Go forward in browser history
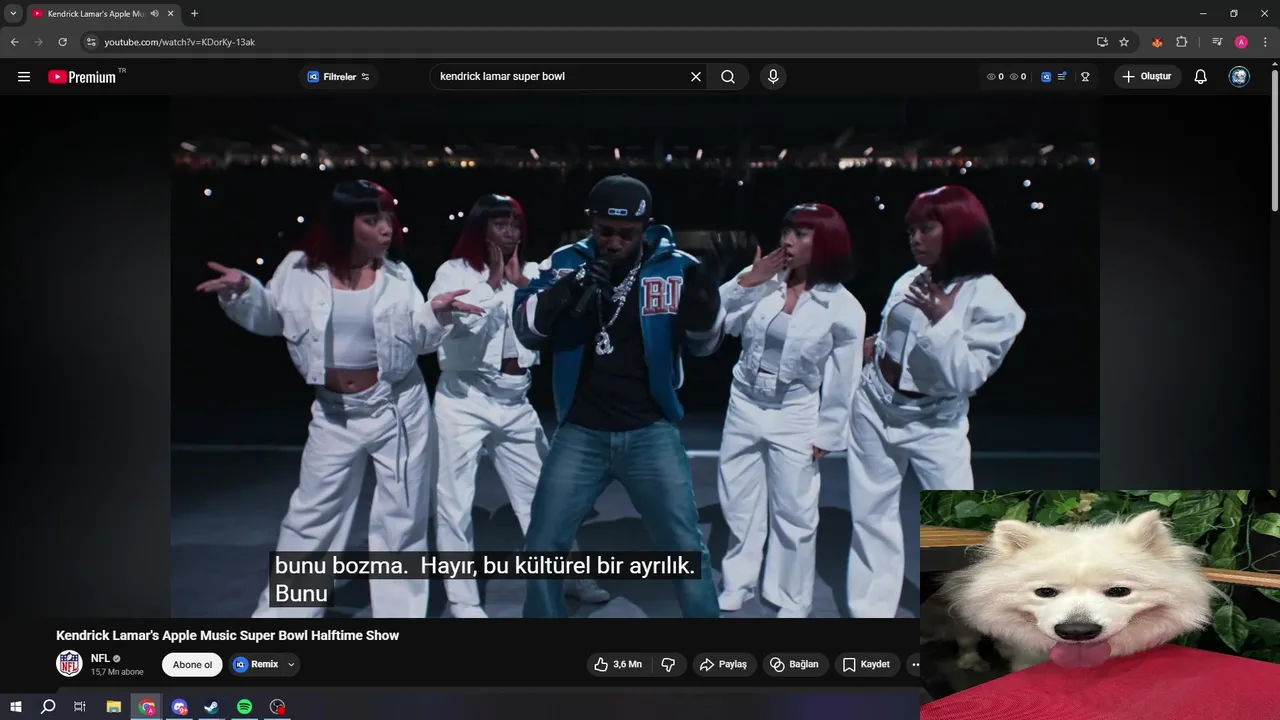1280x720 pixels. (38, 42)
